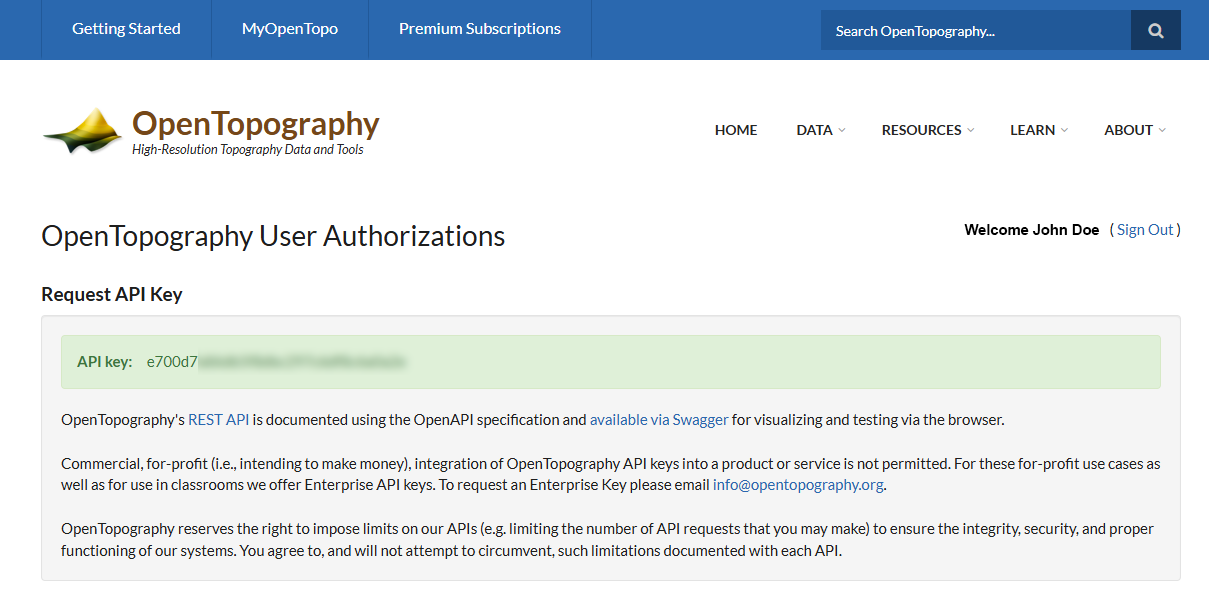The height and width of the screenshot is (616, 1209).
Task: Click the OpenTopography mountain logo
Action: (x=83, y=131)
